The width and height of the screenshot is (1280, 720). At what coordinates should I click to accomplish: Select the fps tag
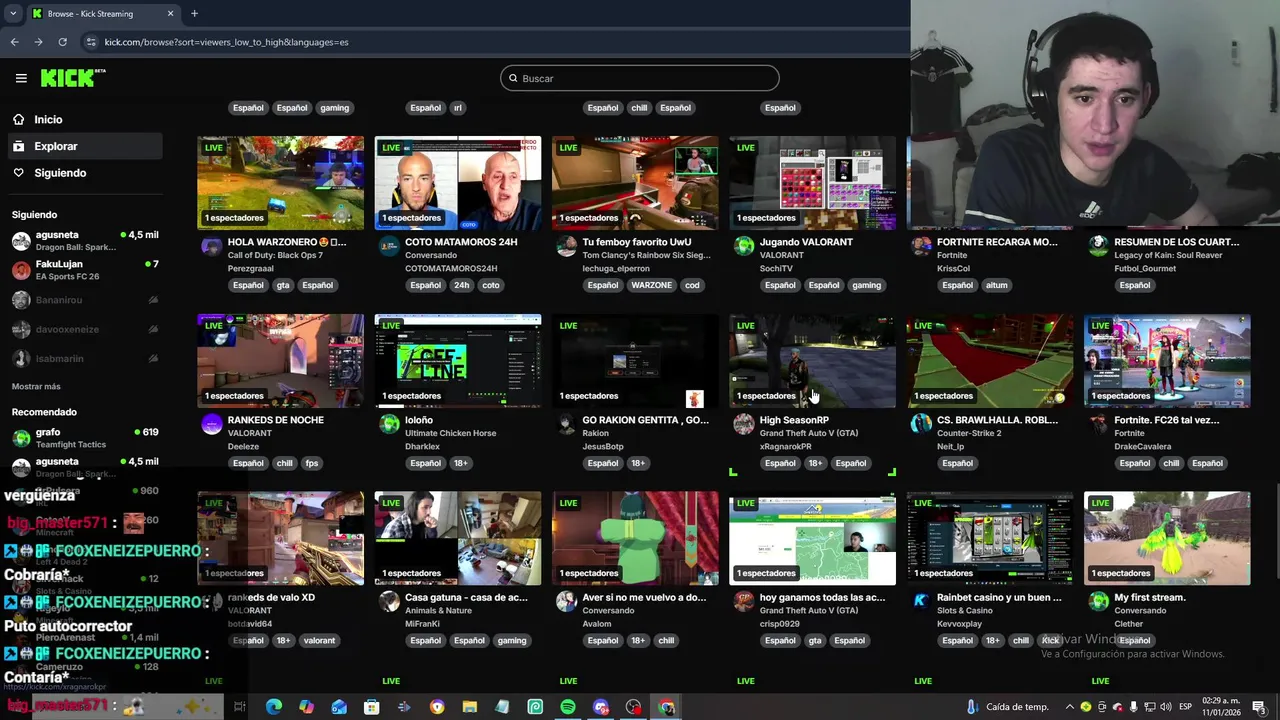tap(312, 463)
